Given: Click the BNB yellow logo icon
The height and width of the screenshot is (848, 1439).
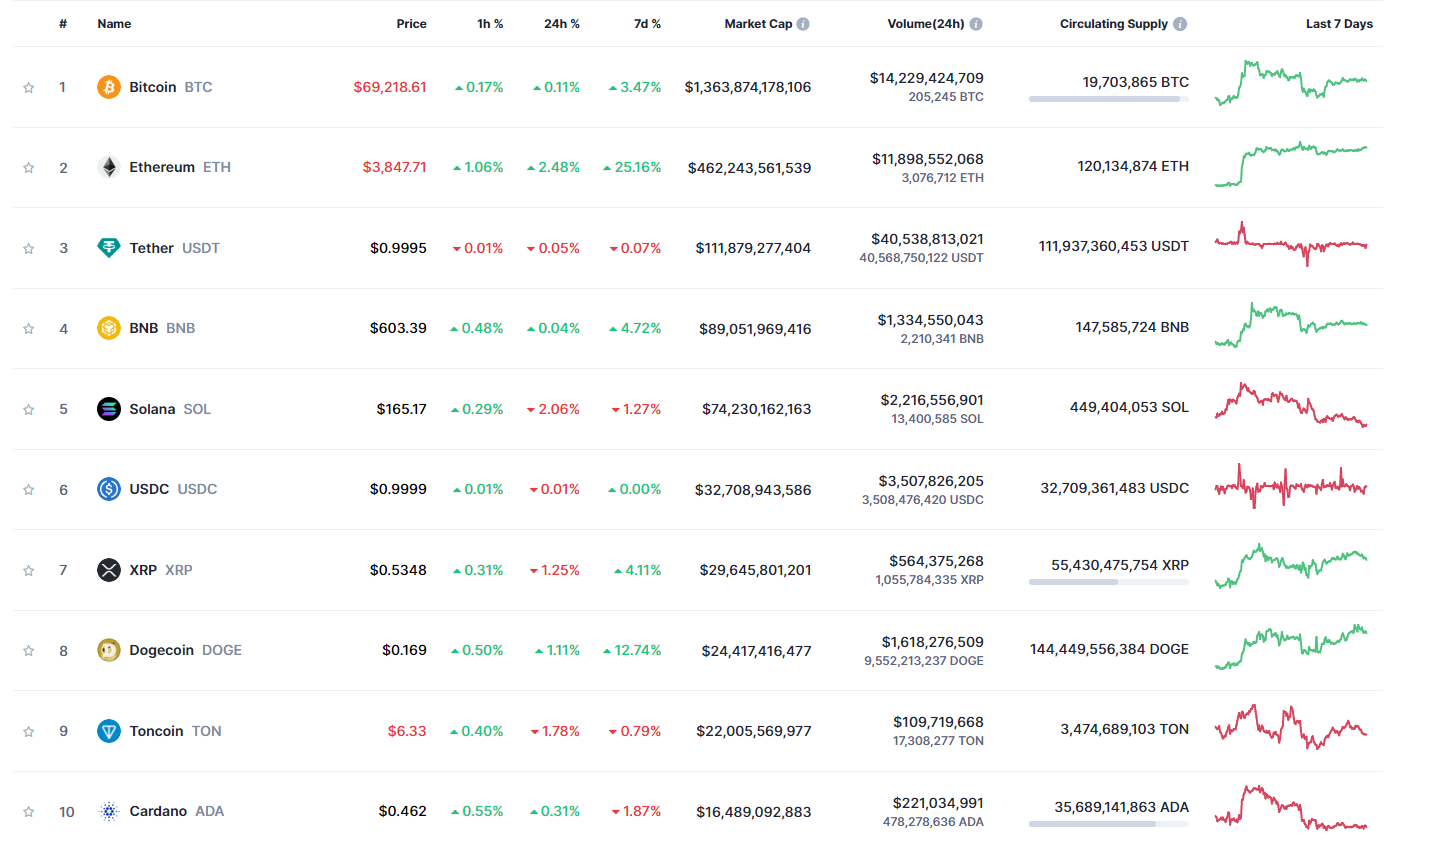Looking at the screenshot, I should point(109,328).
